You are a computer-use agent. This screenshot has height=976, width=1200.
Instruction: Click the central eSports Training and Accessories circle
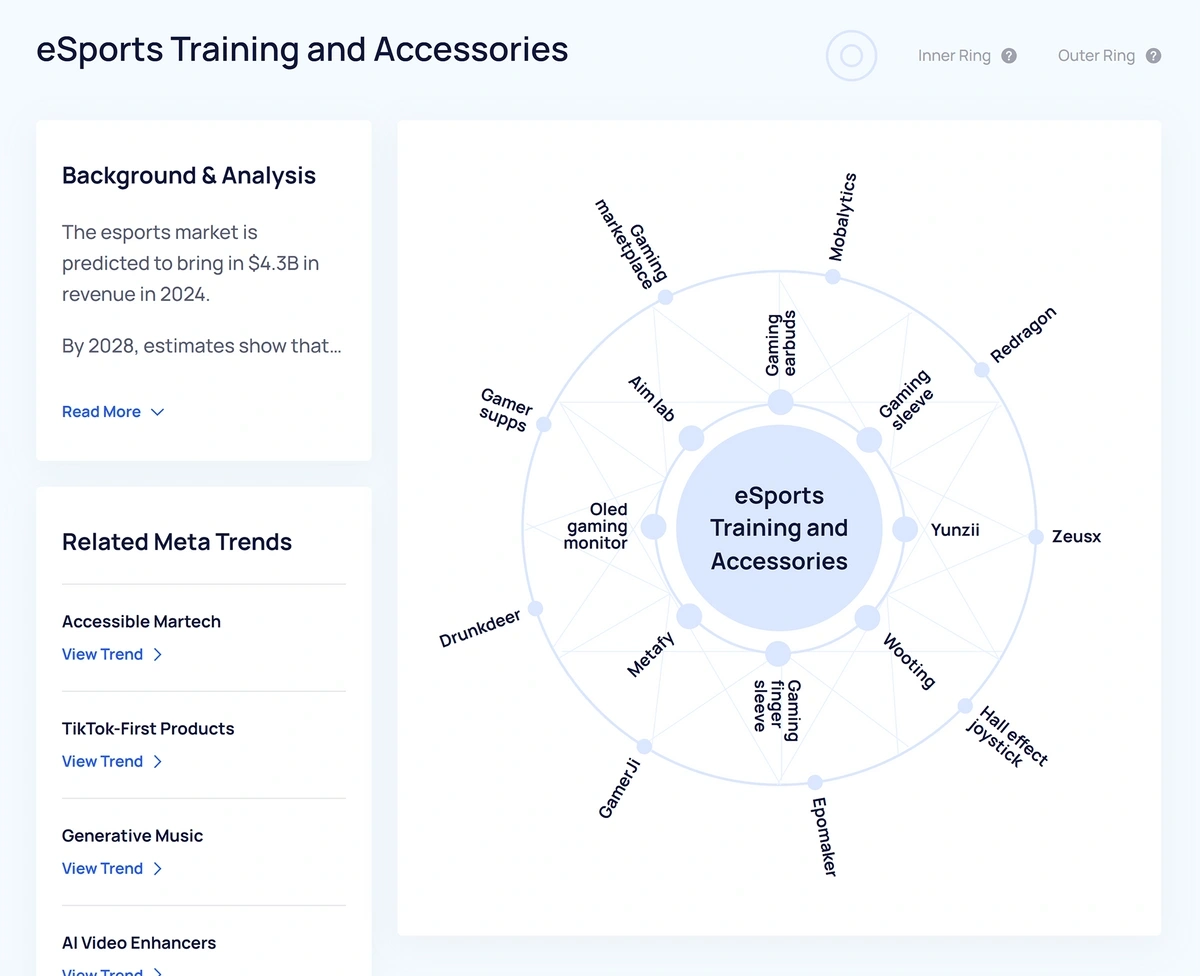click(x=779, y=528)
